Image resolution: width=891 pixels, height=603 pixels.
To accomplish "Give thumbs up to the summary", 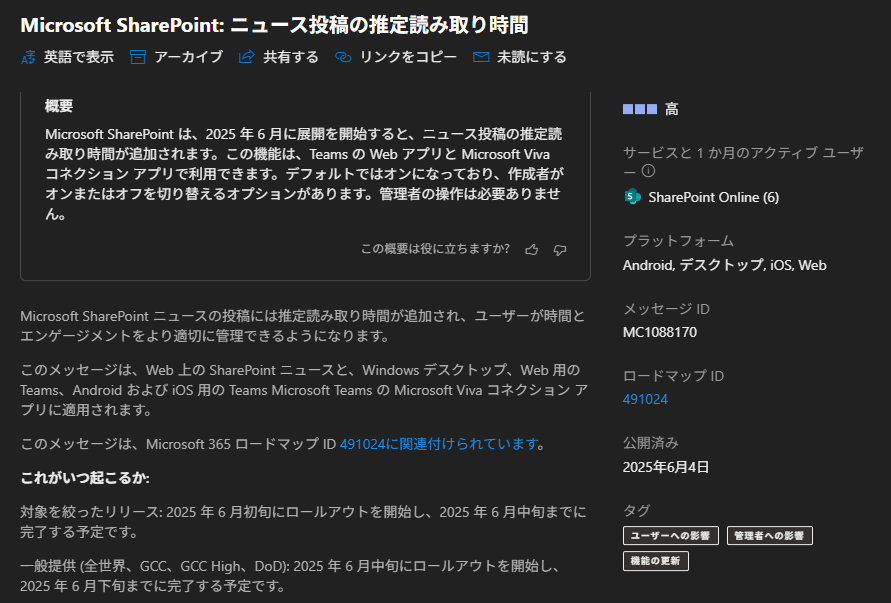I will click(x=532, y=249).
